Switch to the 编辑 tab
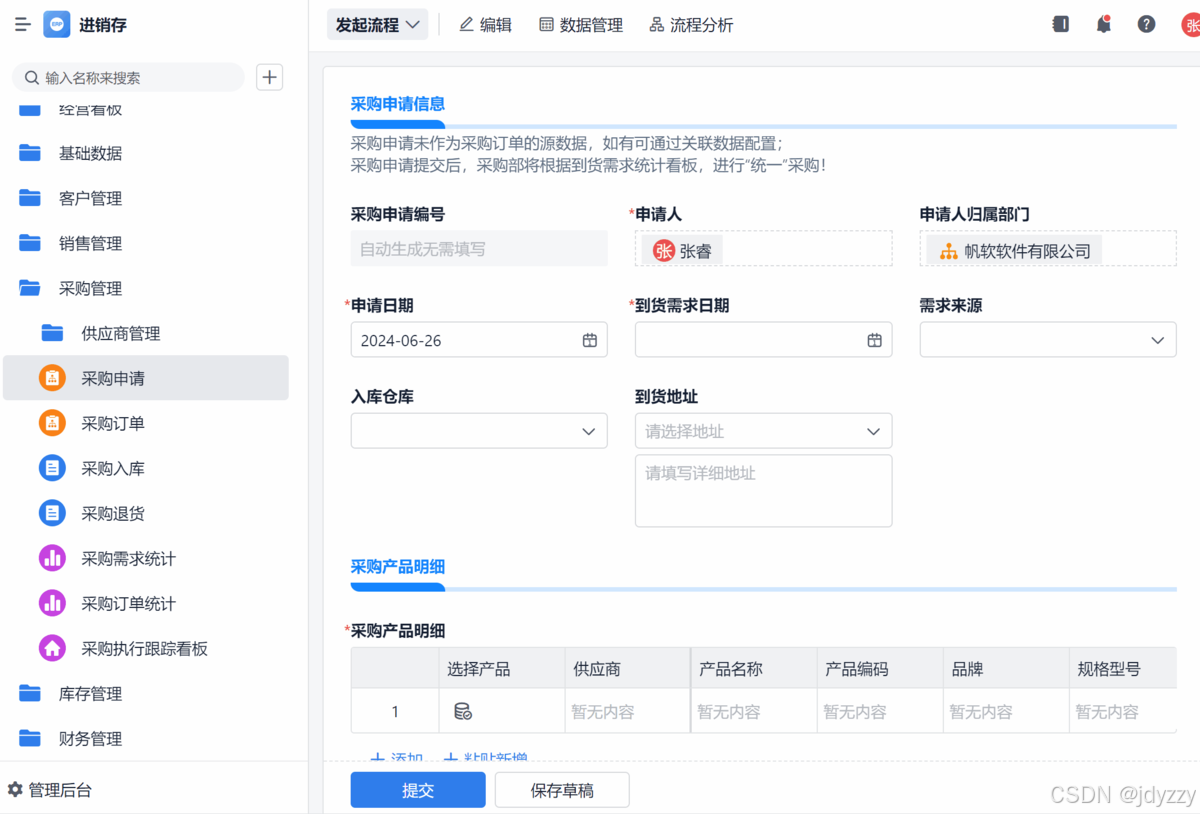Image resolution: width=1200 pixels, height=814 pixels. click(x=485, y=25)
